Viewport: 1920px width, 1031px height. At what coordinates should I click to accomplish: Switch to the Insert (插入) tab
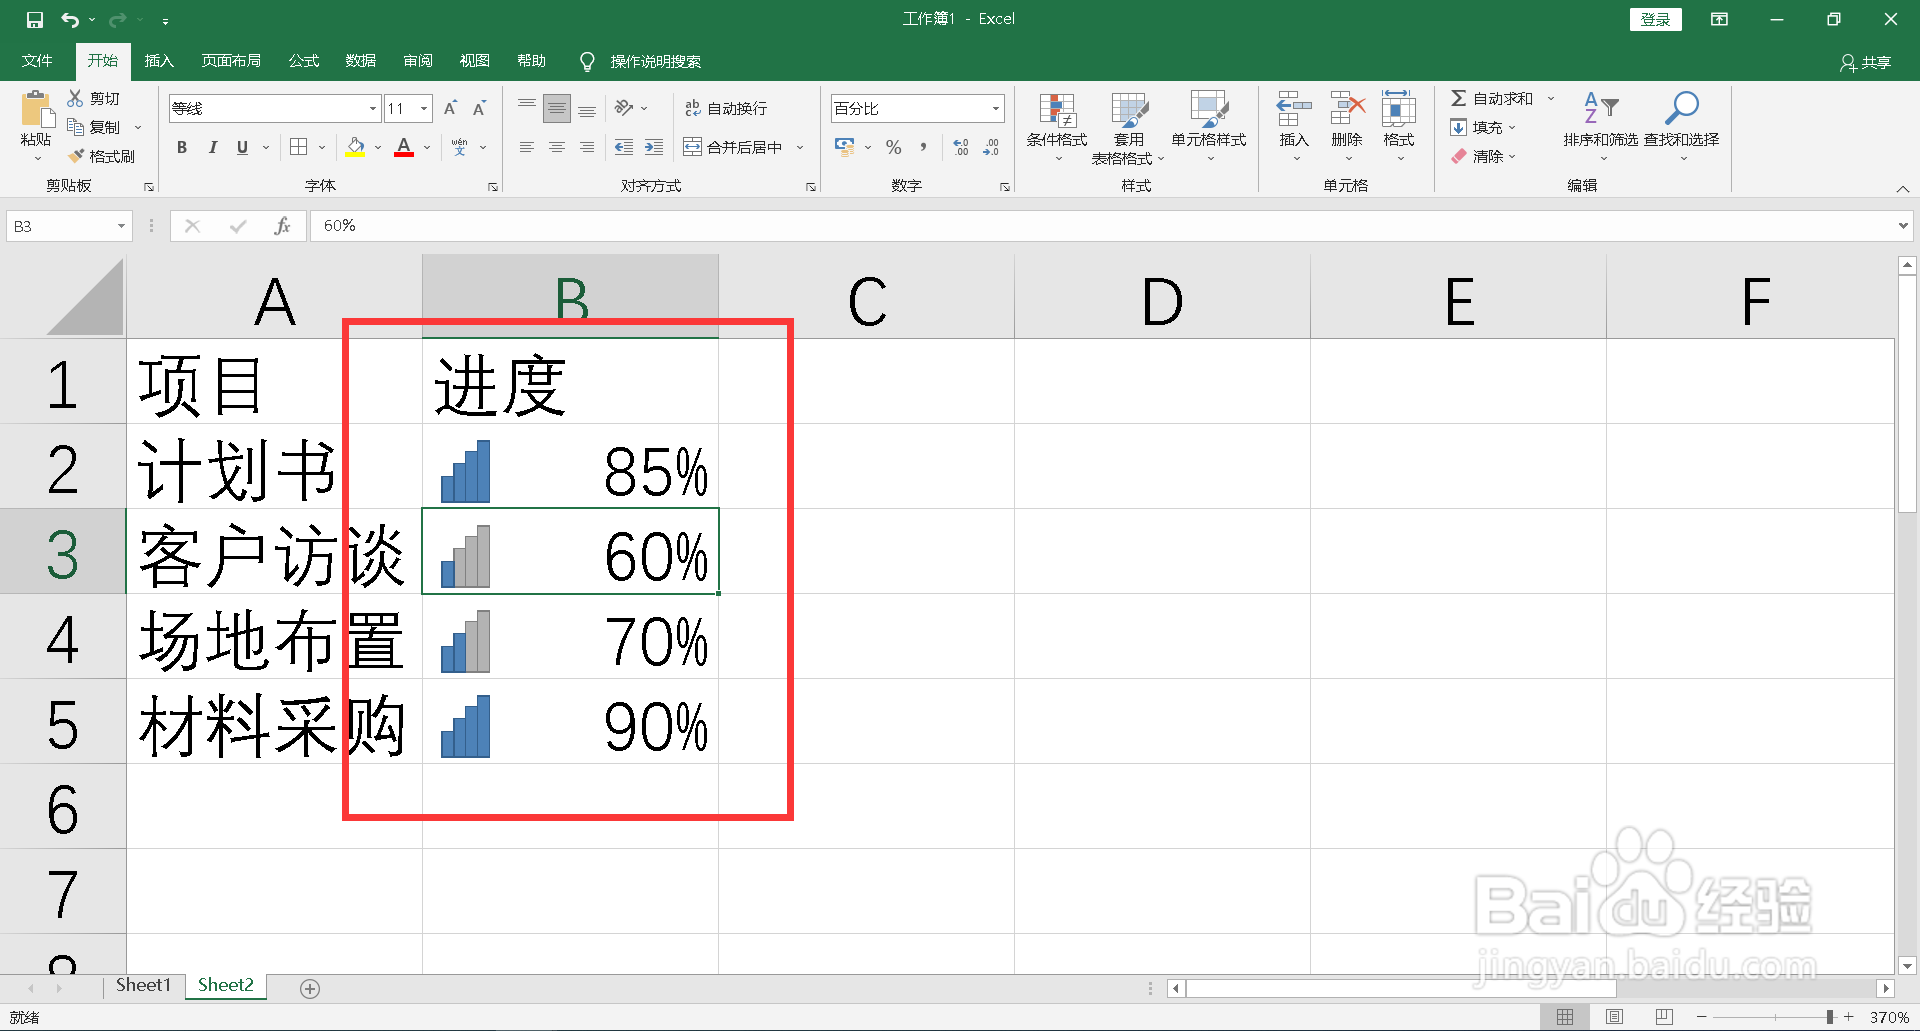coord(159,61)
